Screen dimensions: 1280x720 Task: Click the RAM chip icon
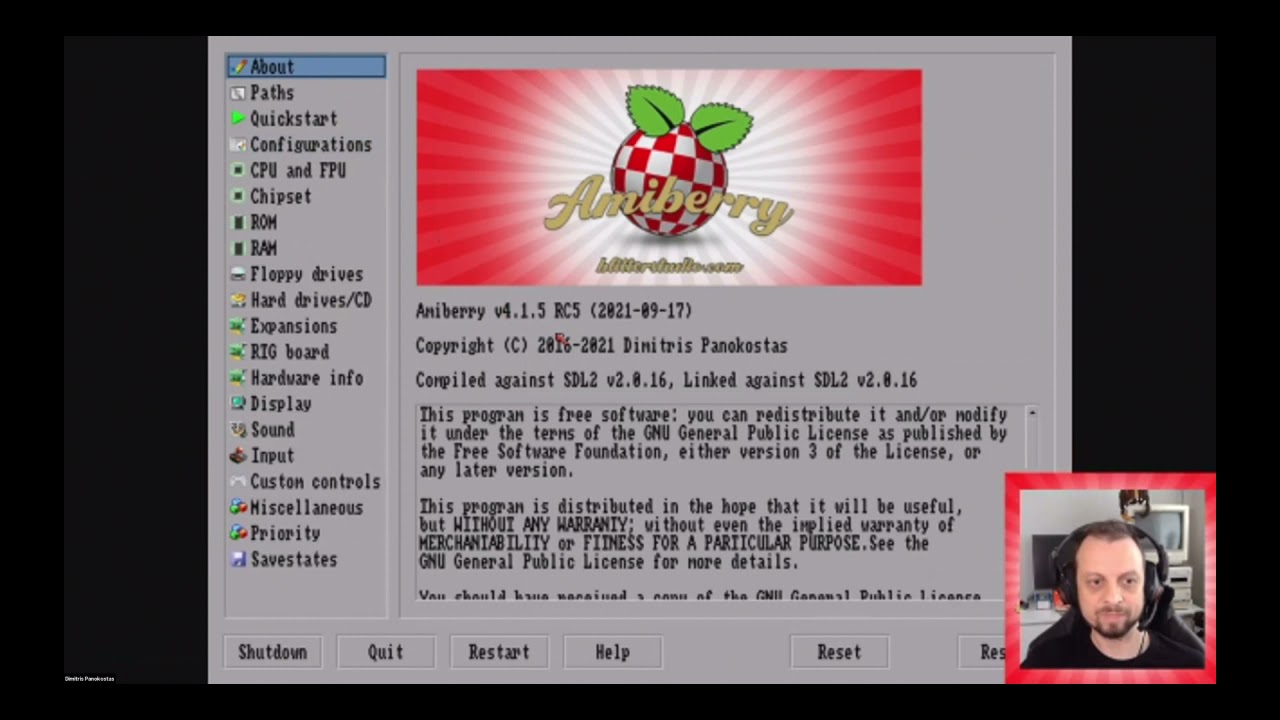point(237,249)
